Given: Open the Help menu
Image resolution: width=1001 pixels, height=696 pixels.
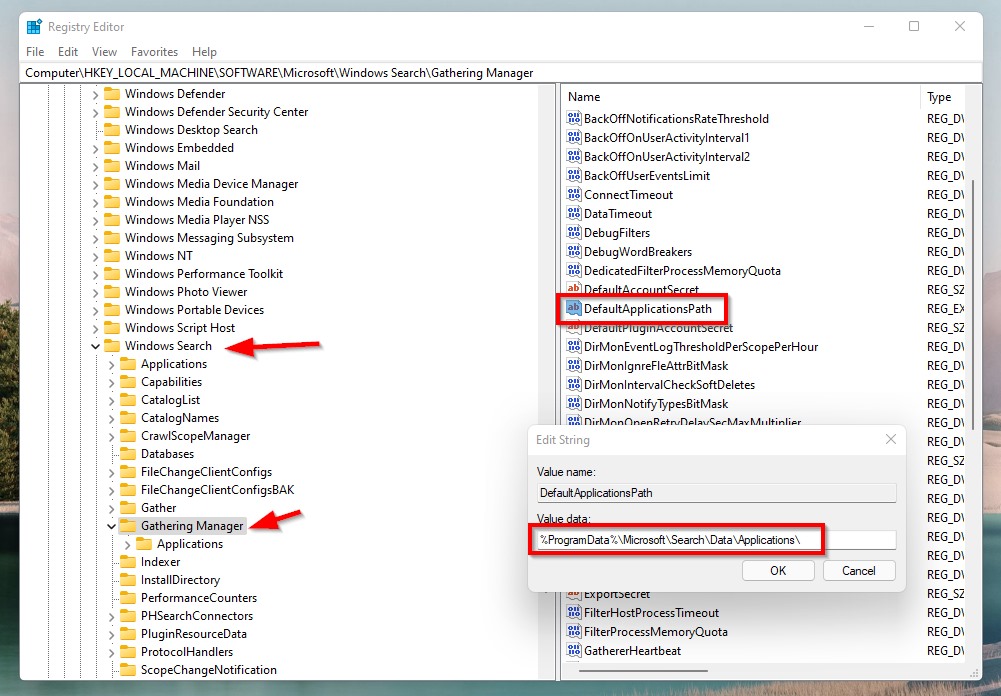Looking at the screenshot, I should [204, 52].
